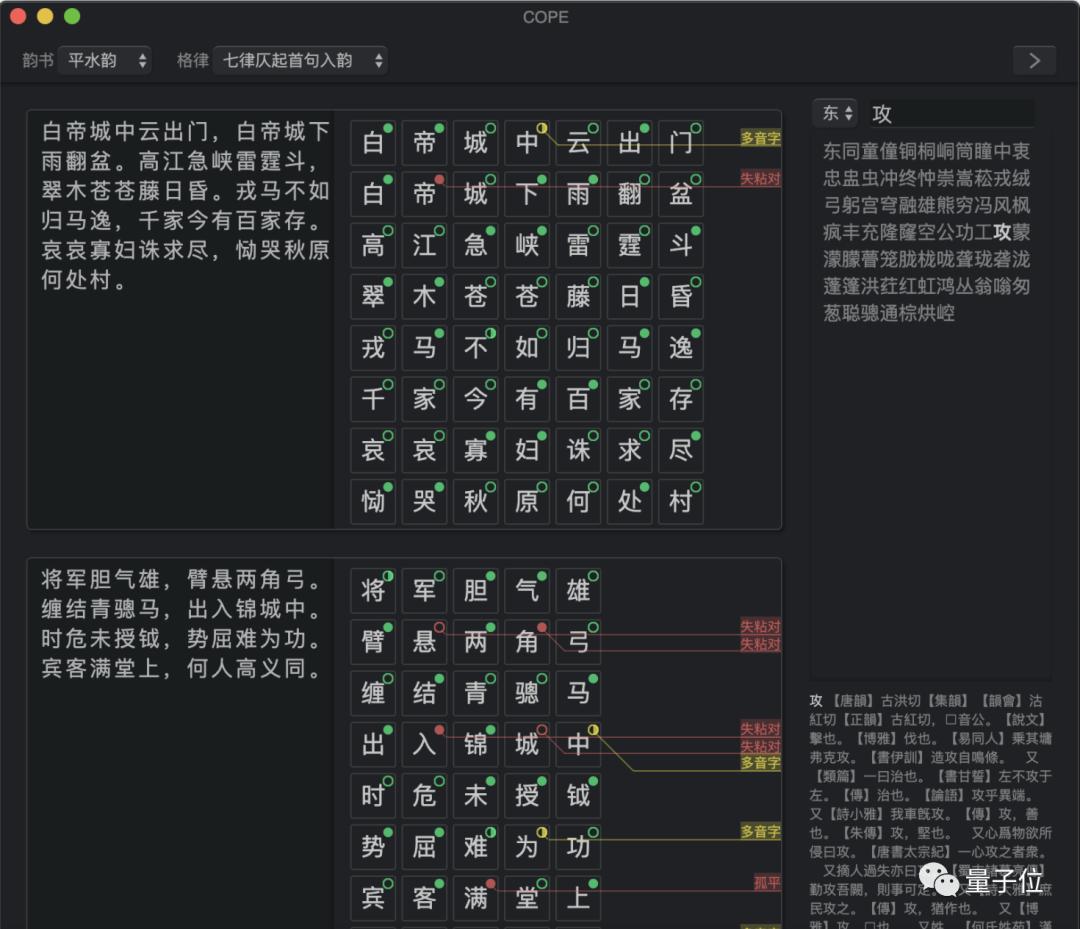
Task: Toggle the green dot on the 弓 tile
Action: click(592, 628)
